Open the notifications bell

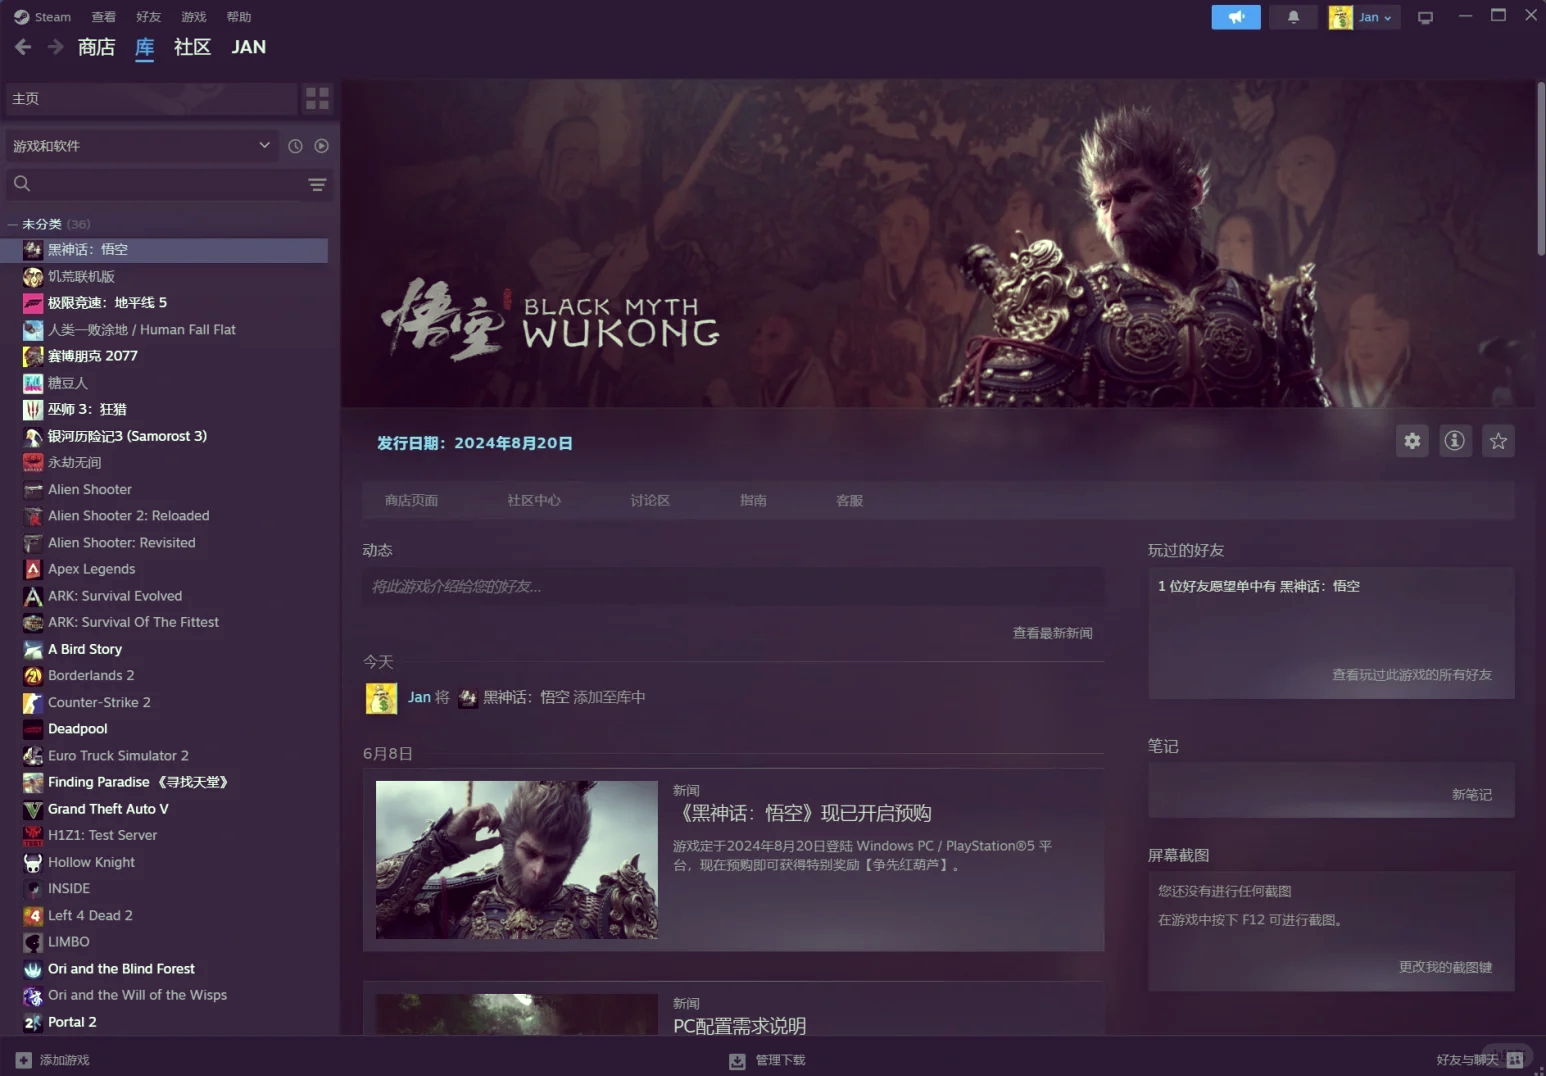[x=1293, y=17]
